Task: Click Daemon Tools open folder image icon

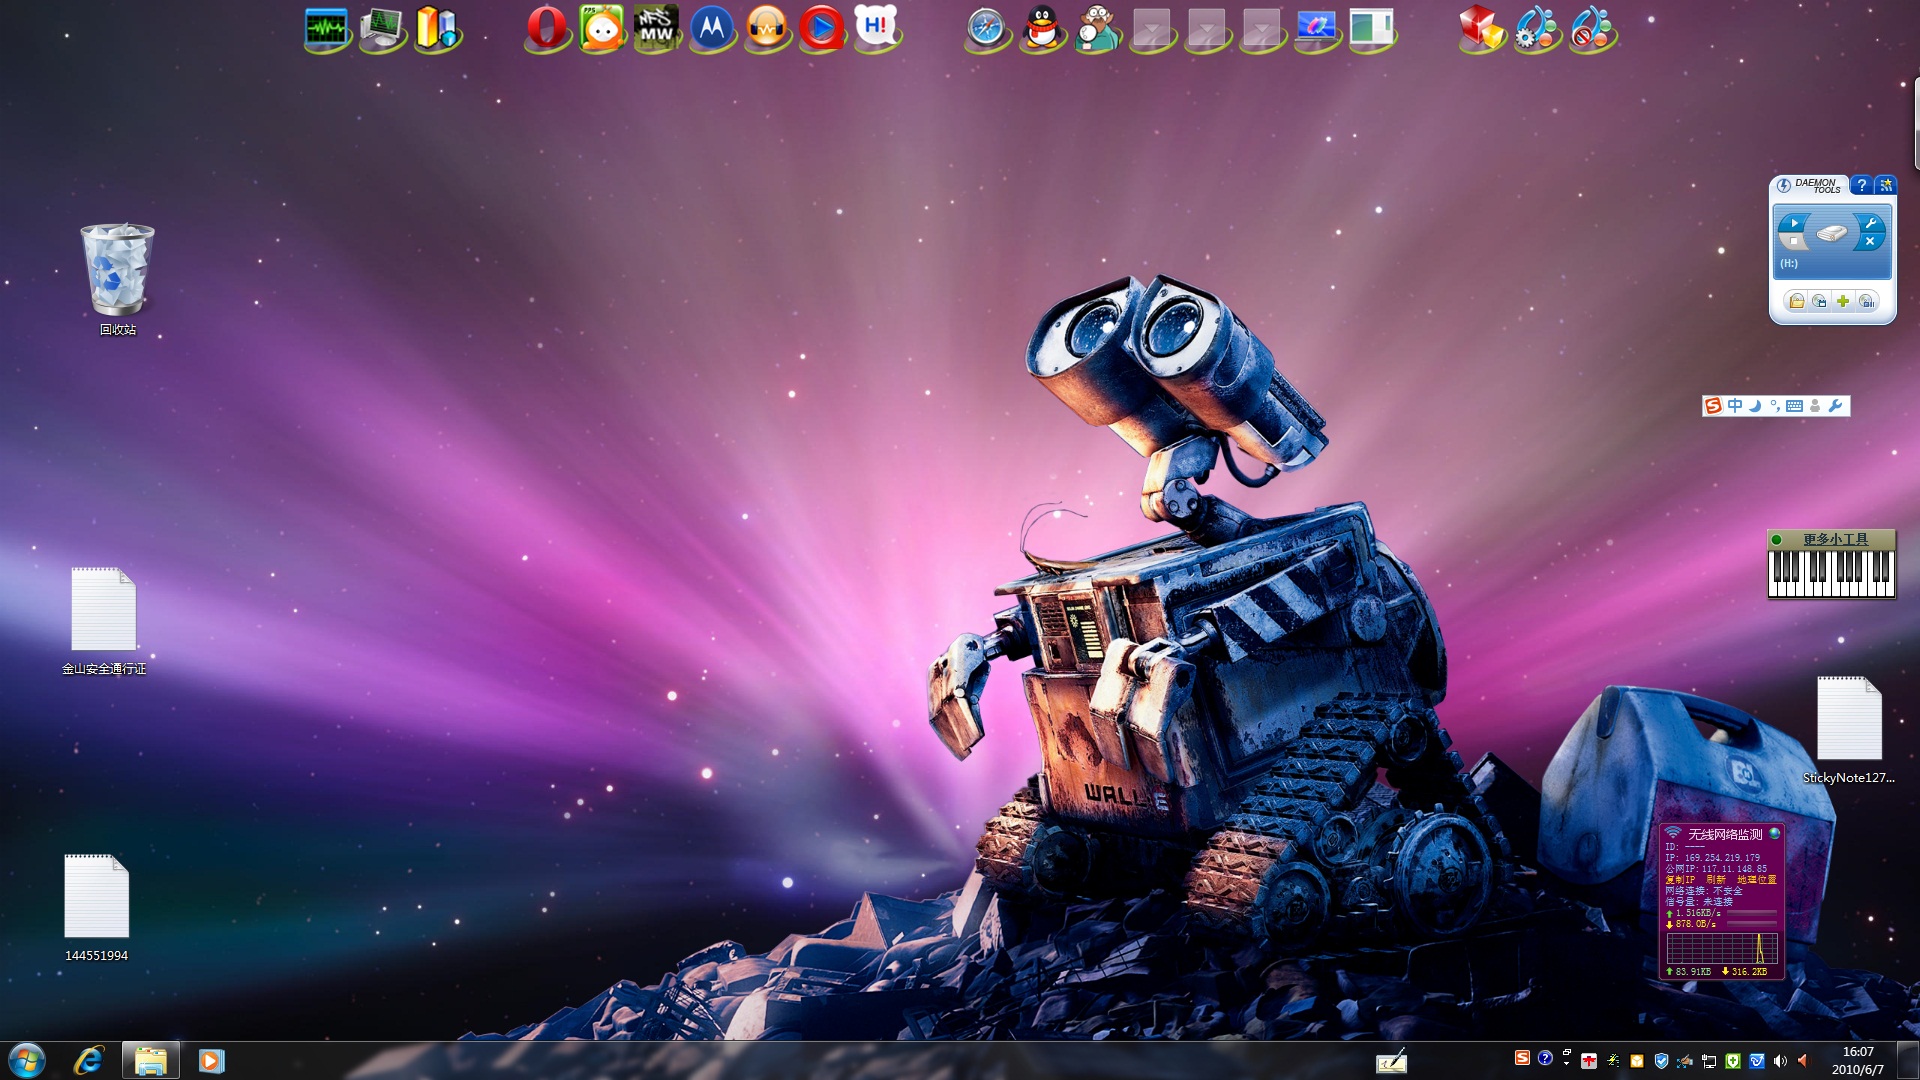Action: (x=1797, y=301)
